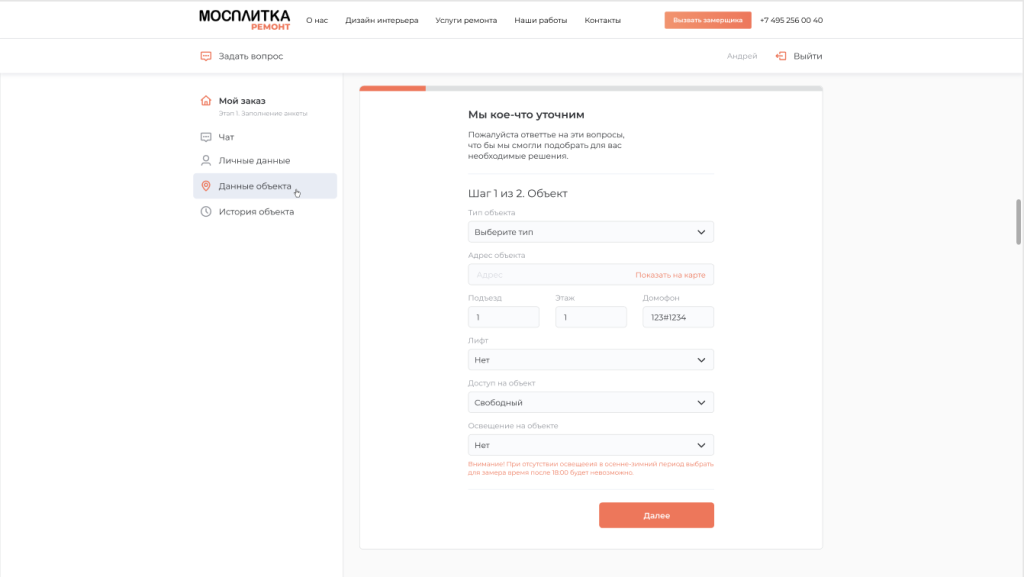Click the clock icon for История объекта
The image size is (1024, 577).
[206, 212]
